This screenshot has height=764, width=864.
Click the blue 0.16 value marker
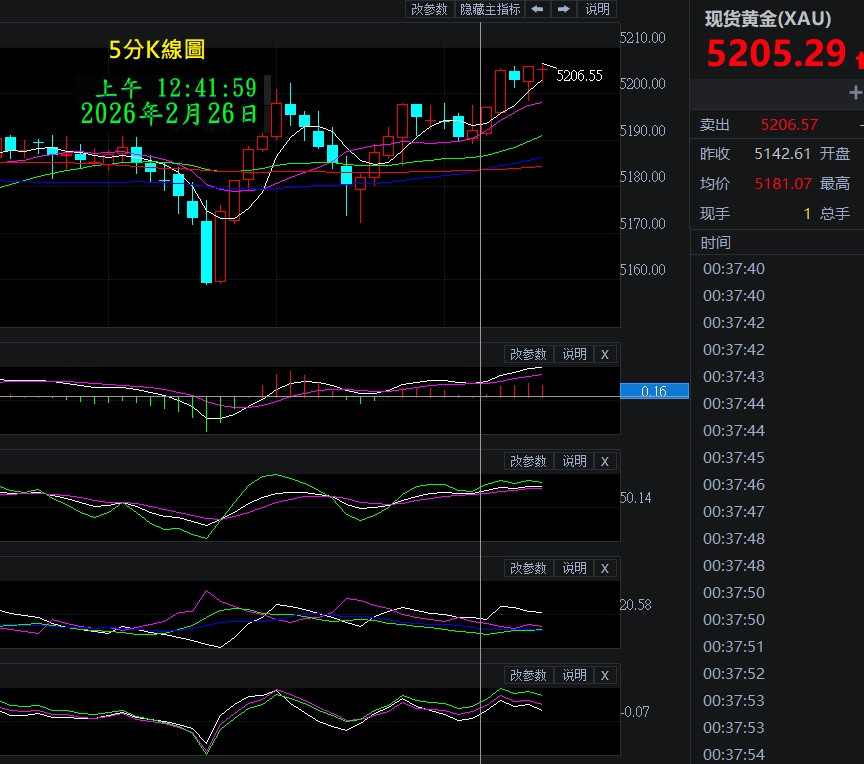coord(654,391)
